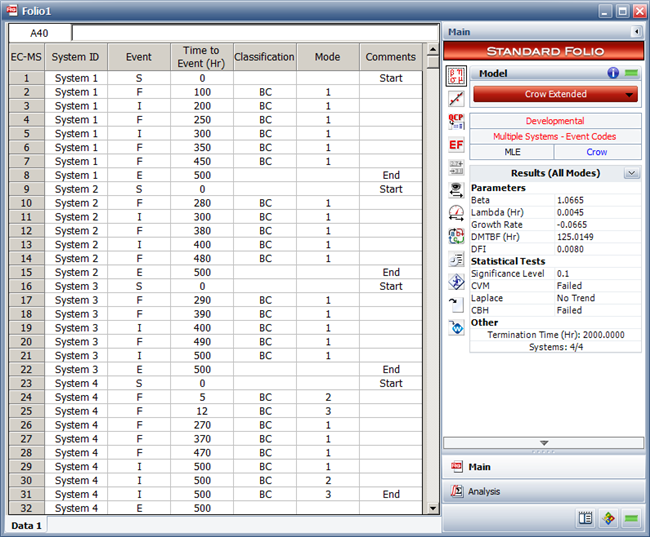Click mode cell '3' in row 31
This screenshot has height=537, width=650.
click(328, 494)
